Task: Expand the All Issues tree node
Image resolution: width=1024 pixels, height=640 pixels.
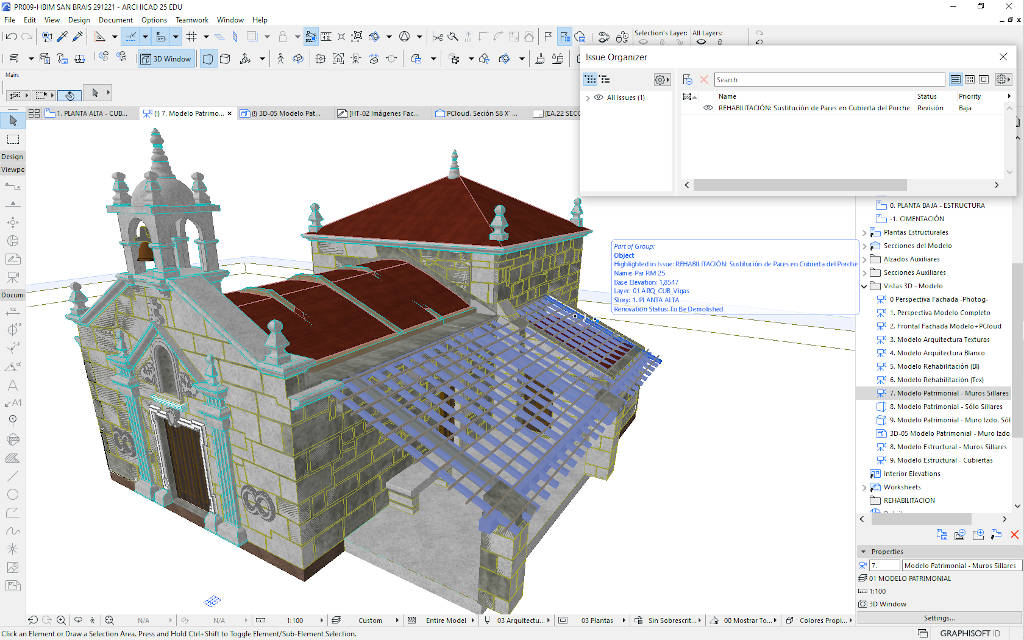Action: pyautogui.click(x=587, y=98)
